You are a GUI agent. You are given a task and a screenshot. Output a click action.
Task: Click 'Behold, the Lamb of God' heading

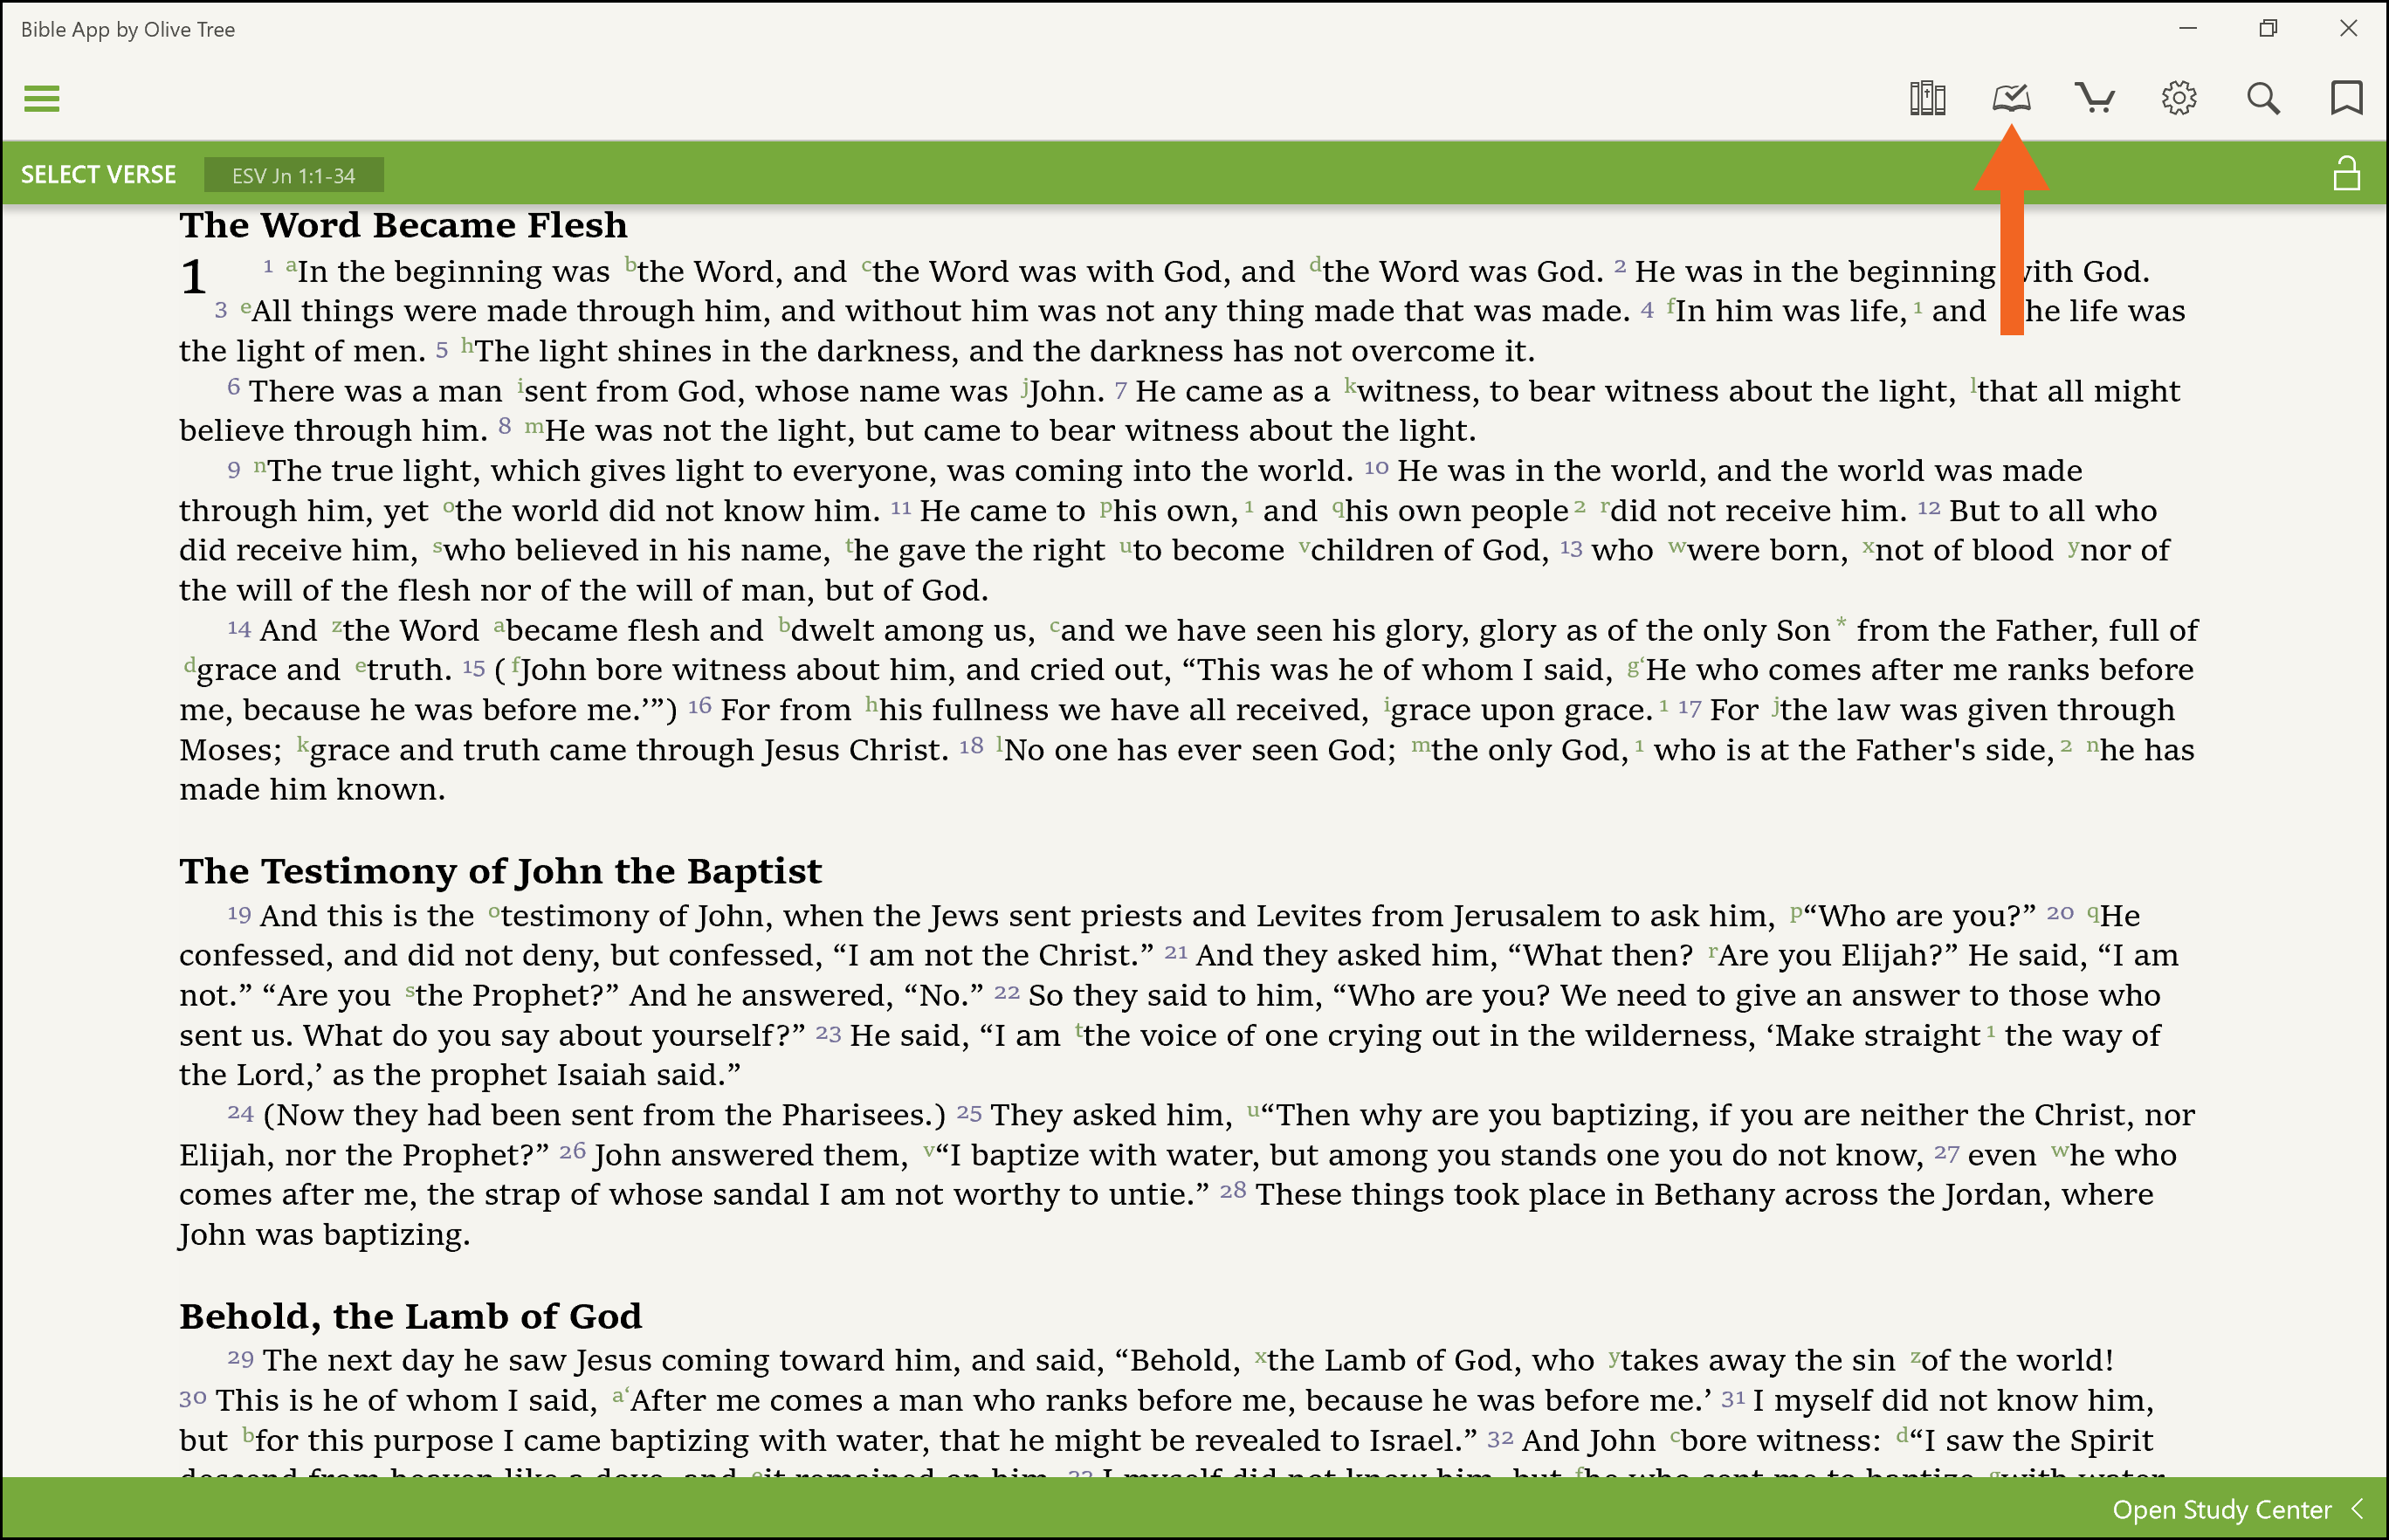click(410, 1316)
